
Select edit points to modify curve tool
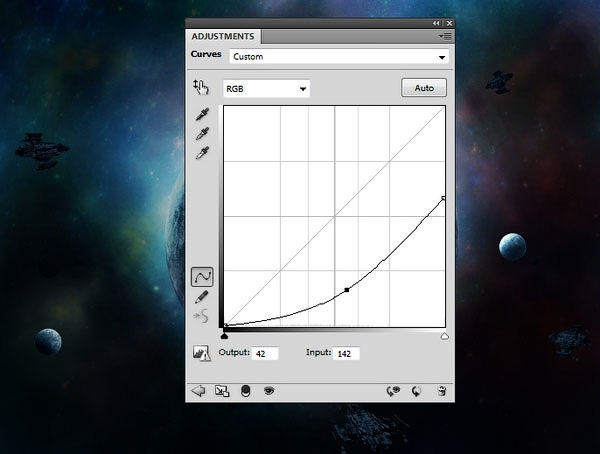click(x=202, y=277)
